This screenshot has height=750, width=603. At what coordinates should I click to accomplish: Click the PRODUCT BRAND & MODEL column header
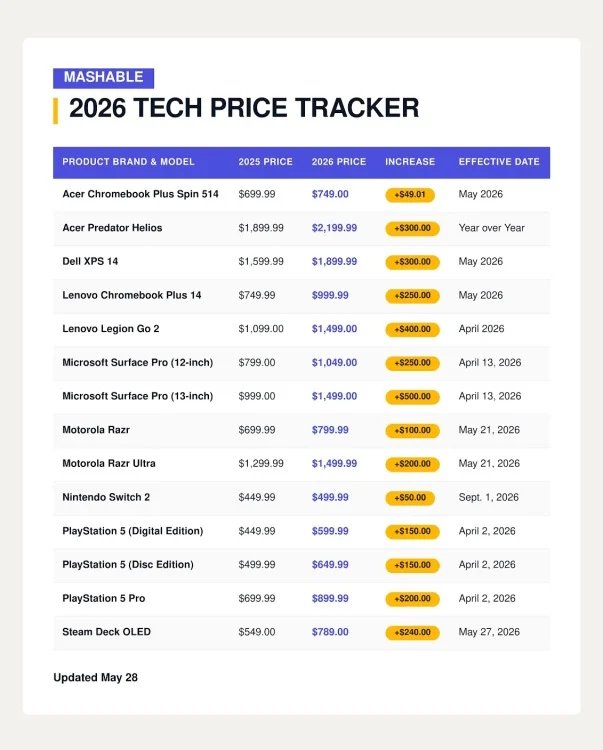[128, 162]
